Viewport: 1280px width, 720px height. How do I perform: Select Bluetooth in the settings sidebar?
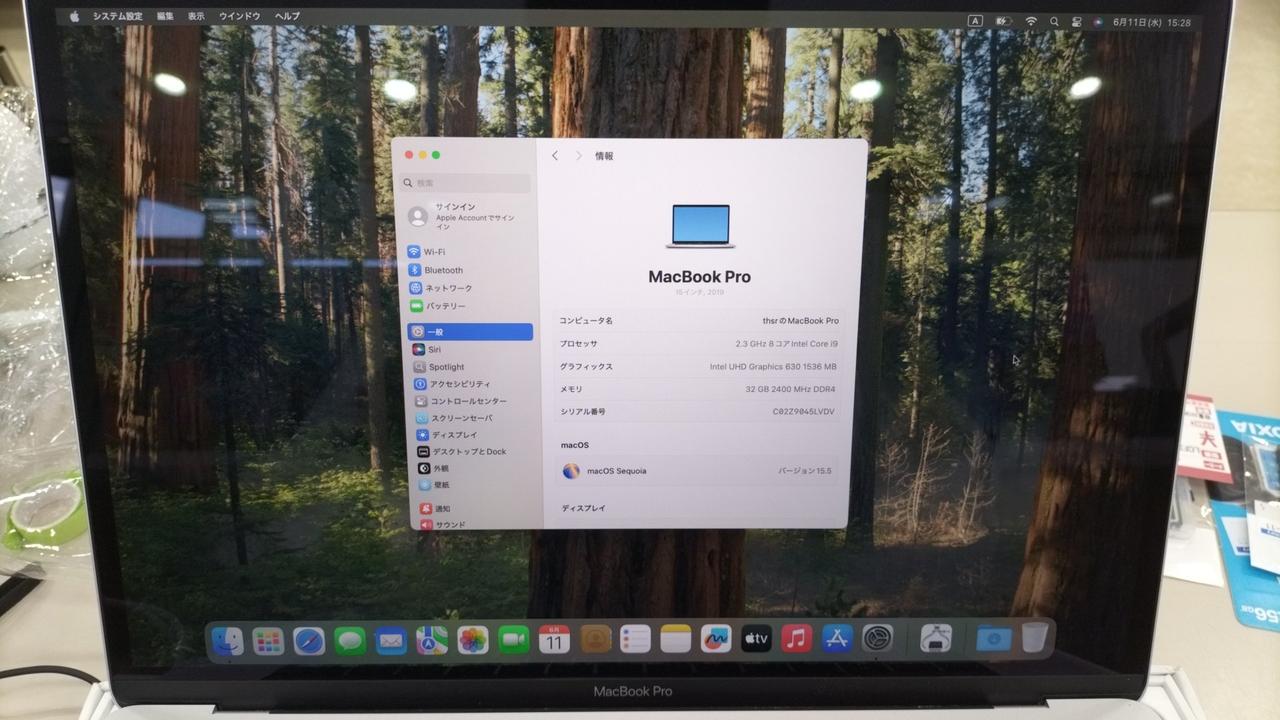point(442,270)
